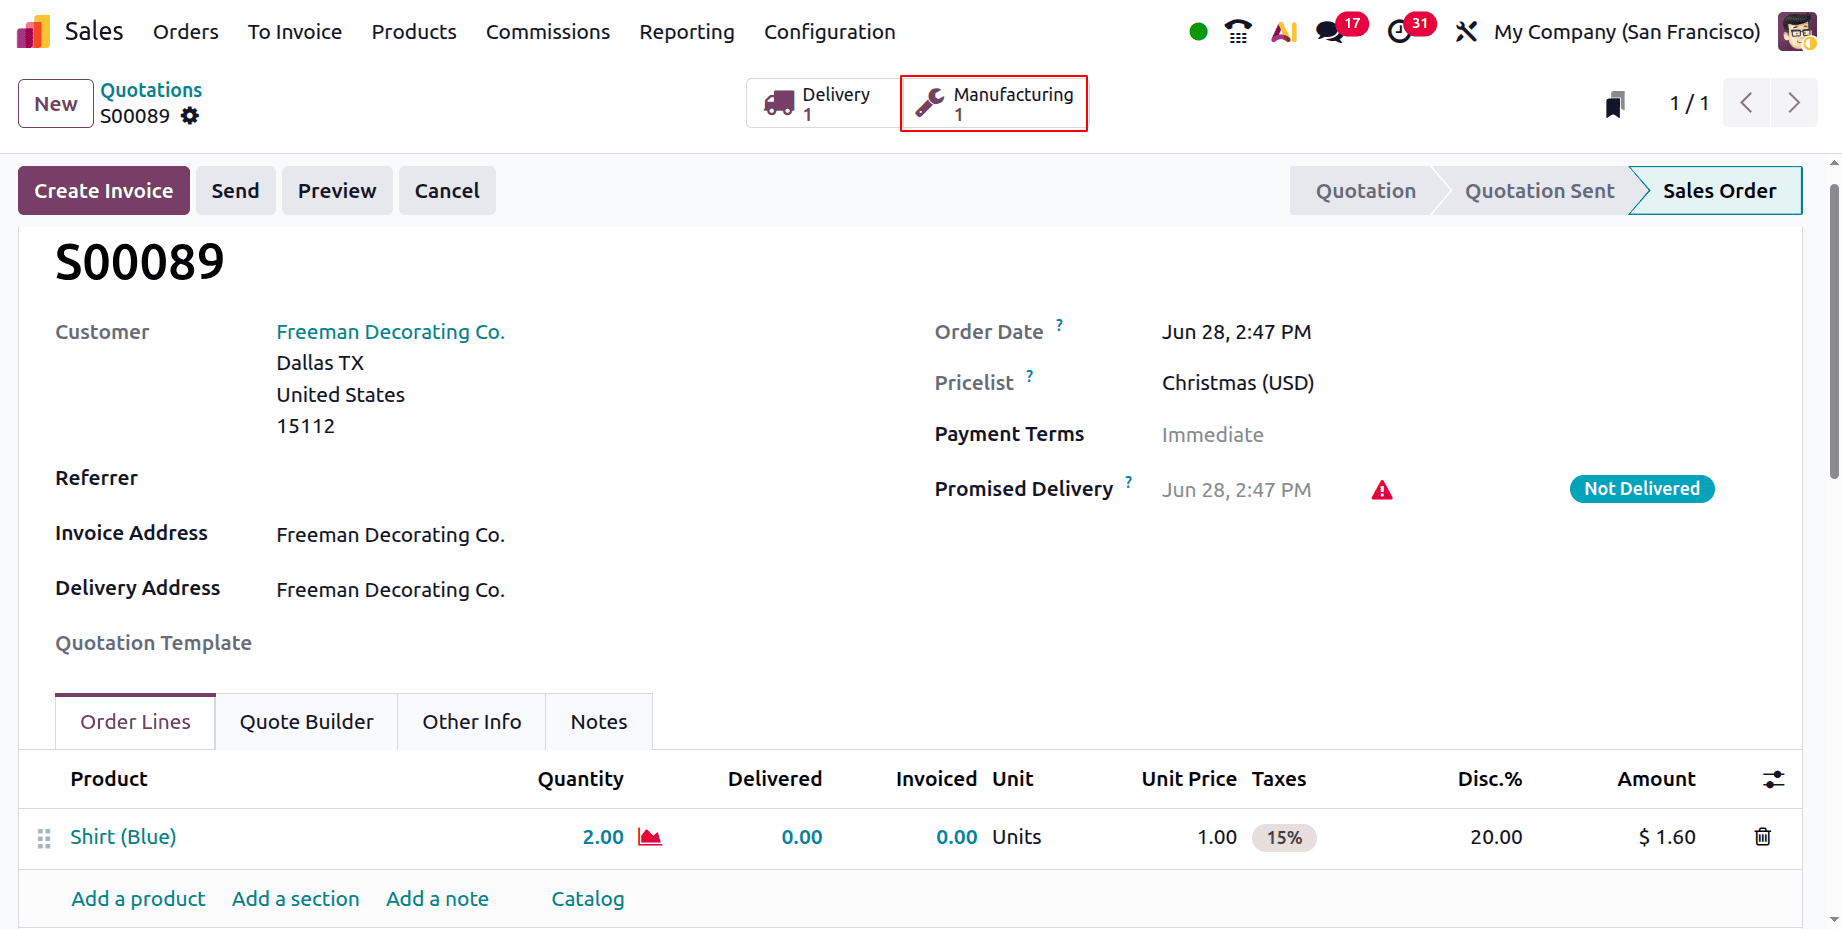Open the Reporting menu
Image resolution: width=1842 pixels, height=929 pixels.
tap(687, 32)
